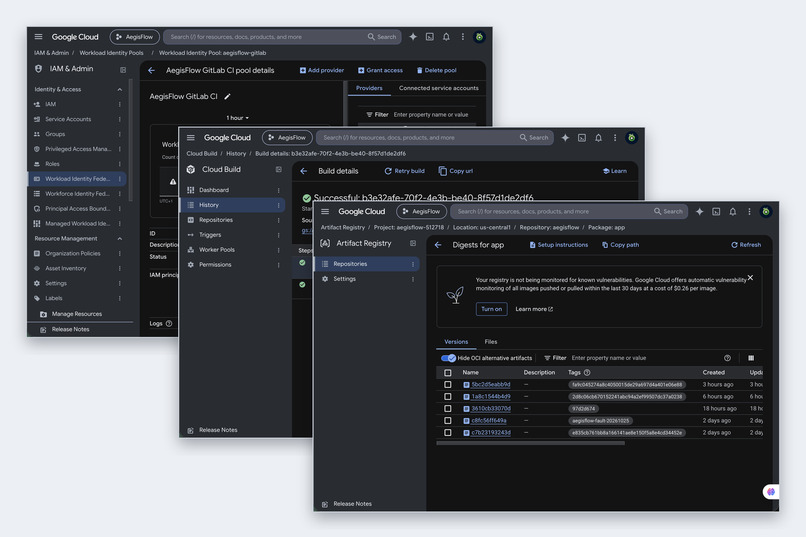Click the search bar in the Artifact Registry window
Viewport: 806px width, 537px height.
coord(570,211)
